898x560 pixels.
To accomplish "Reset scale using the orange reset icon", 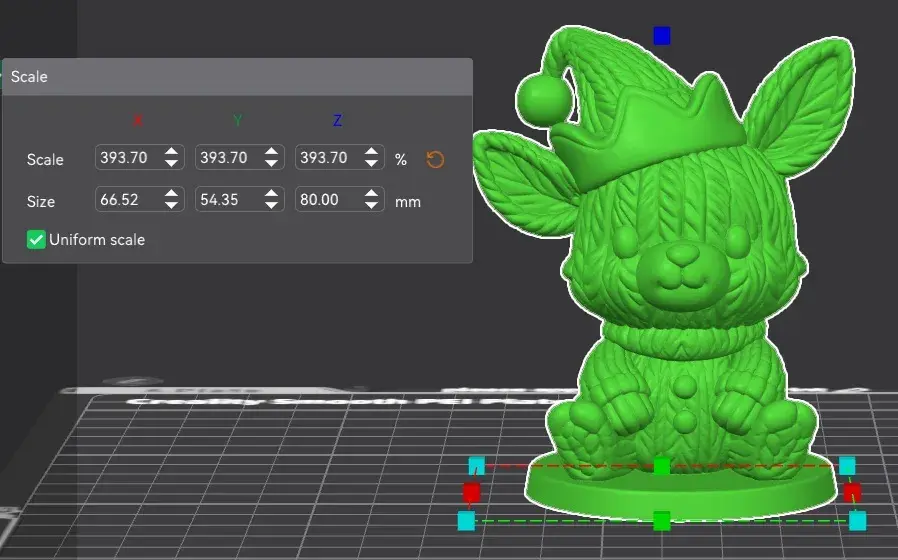I will tap(435, 159).
